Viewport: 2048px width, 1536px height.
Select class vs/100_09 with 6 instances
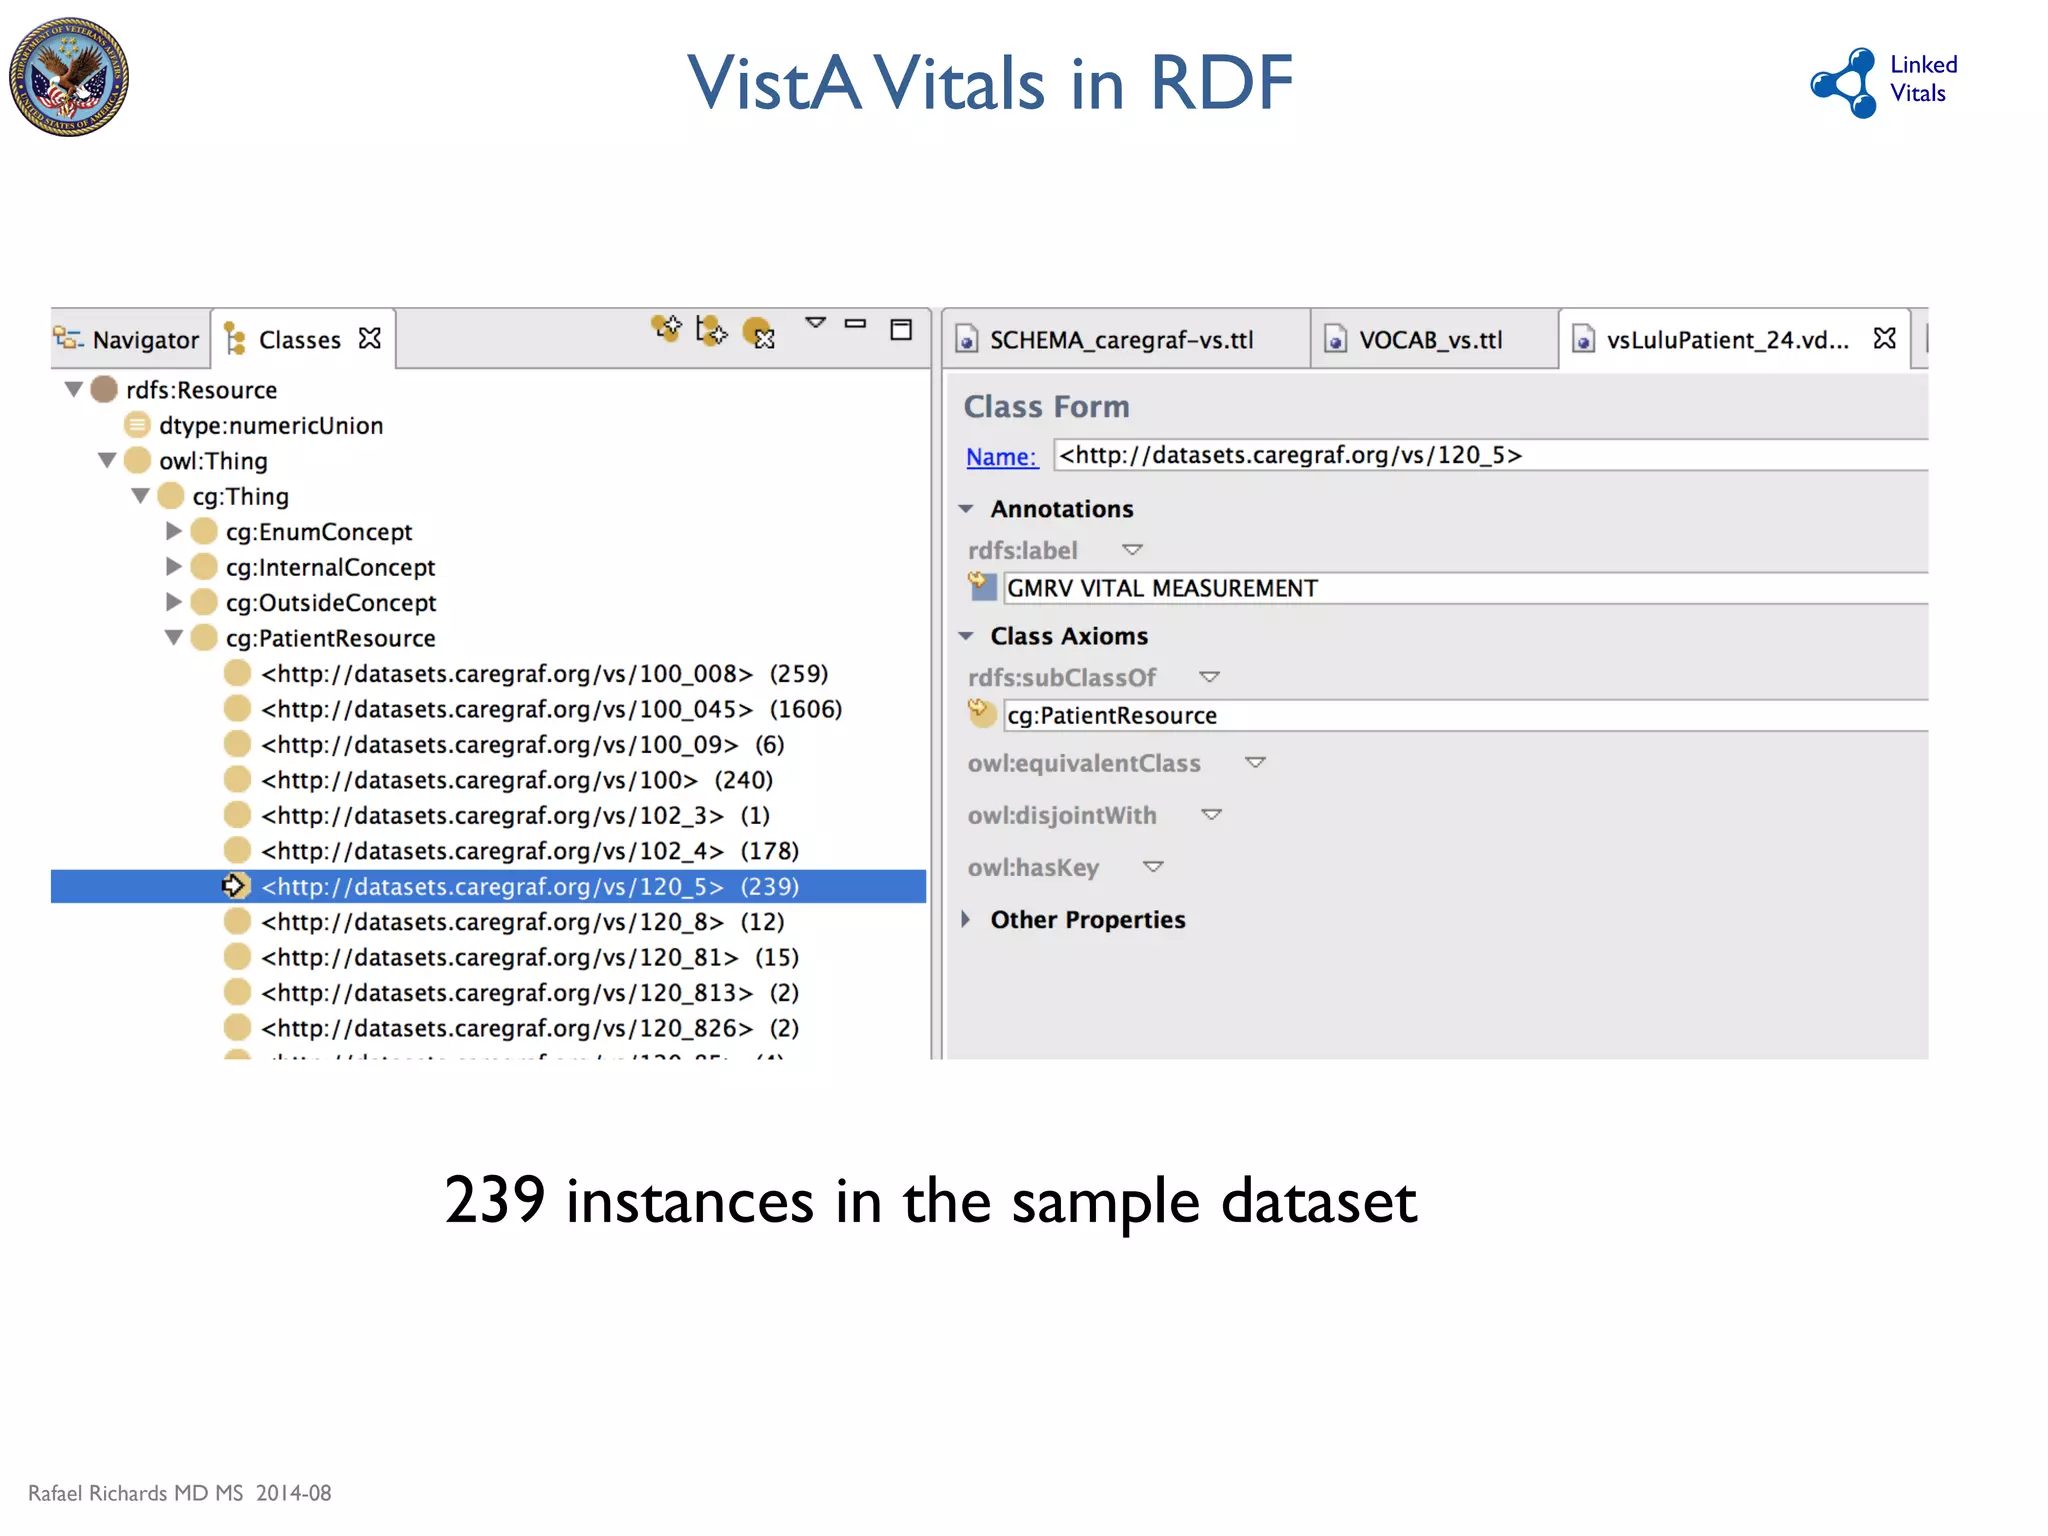(x=523, y=745)
